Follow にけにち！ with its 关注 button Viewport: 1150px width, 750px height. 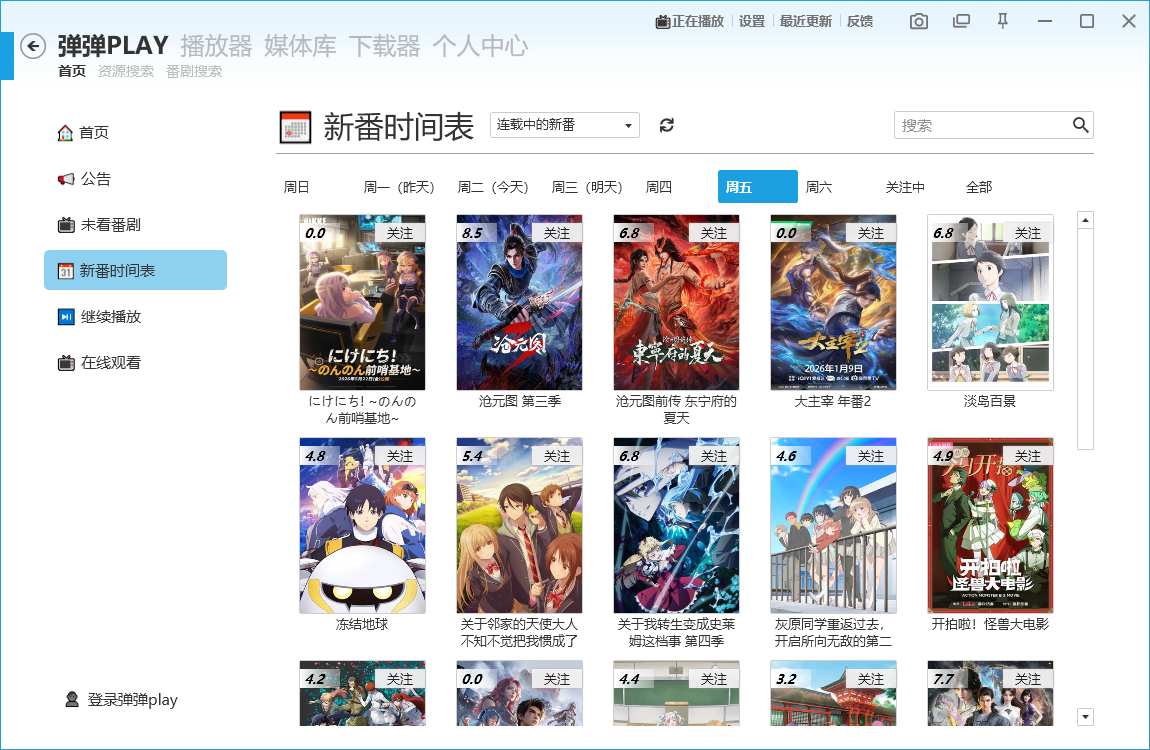coord(400,233)
